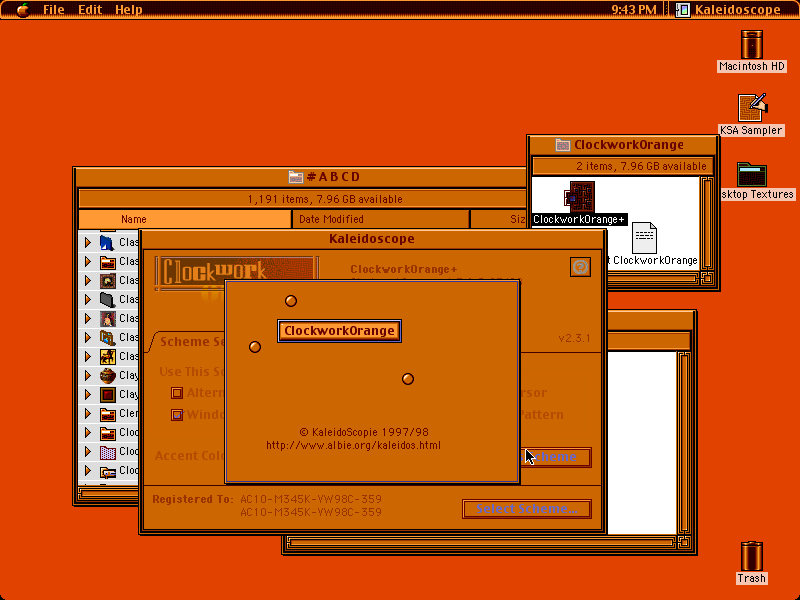Select the purple dotted folder icon on Cloc row

click(107, 452)
